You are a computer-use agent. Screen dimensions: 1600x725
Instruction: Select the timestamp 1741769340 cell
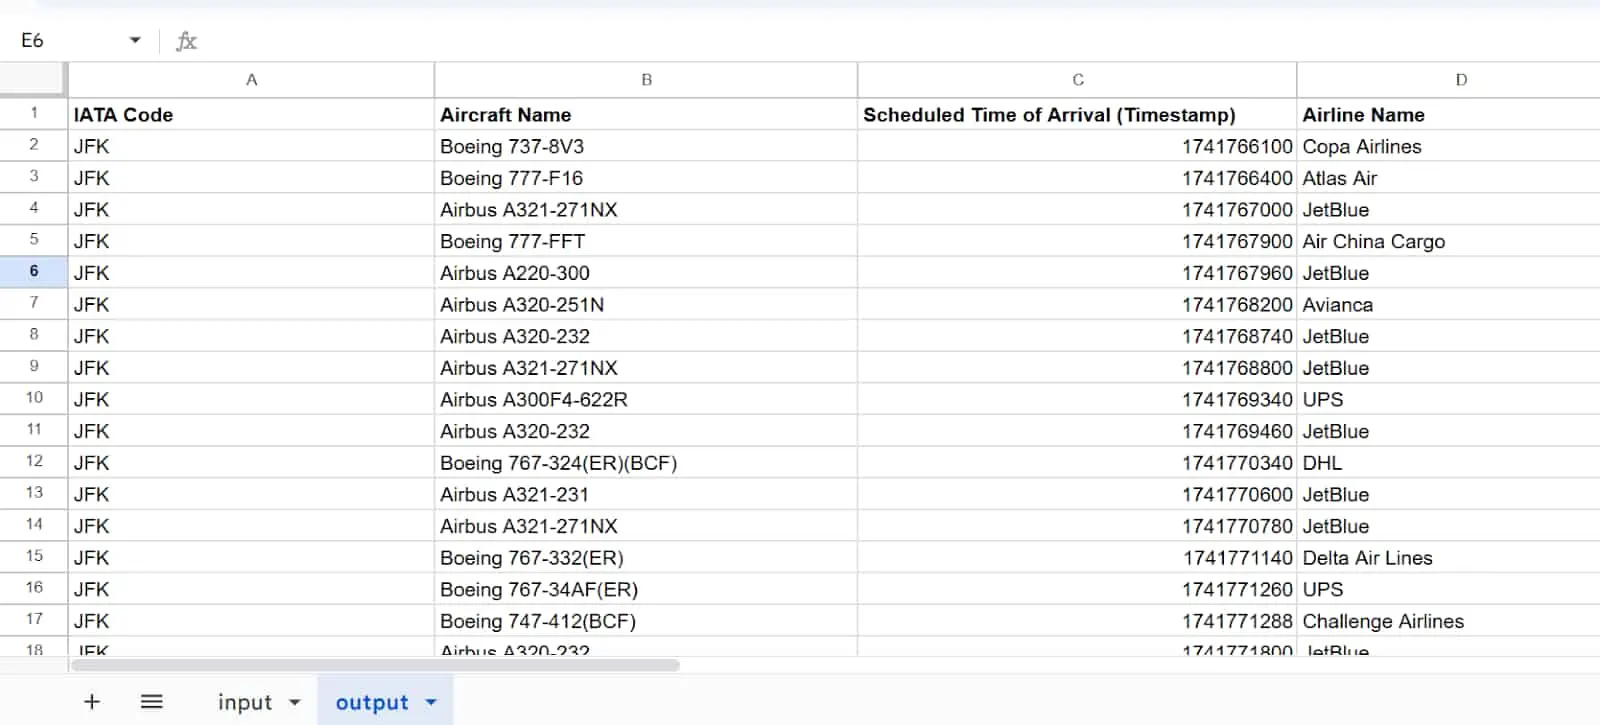tap(1077, 399)
